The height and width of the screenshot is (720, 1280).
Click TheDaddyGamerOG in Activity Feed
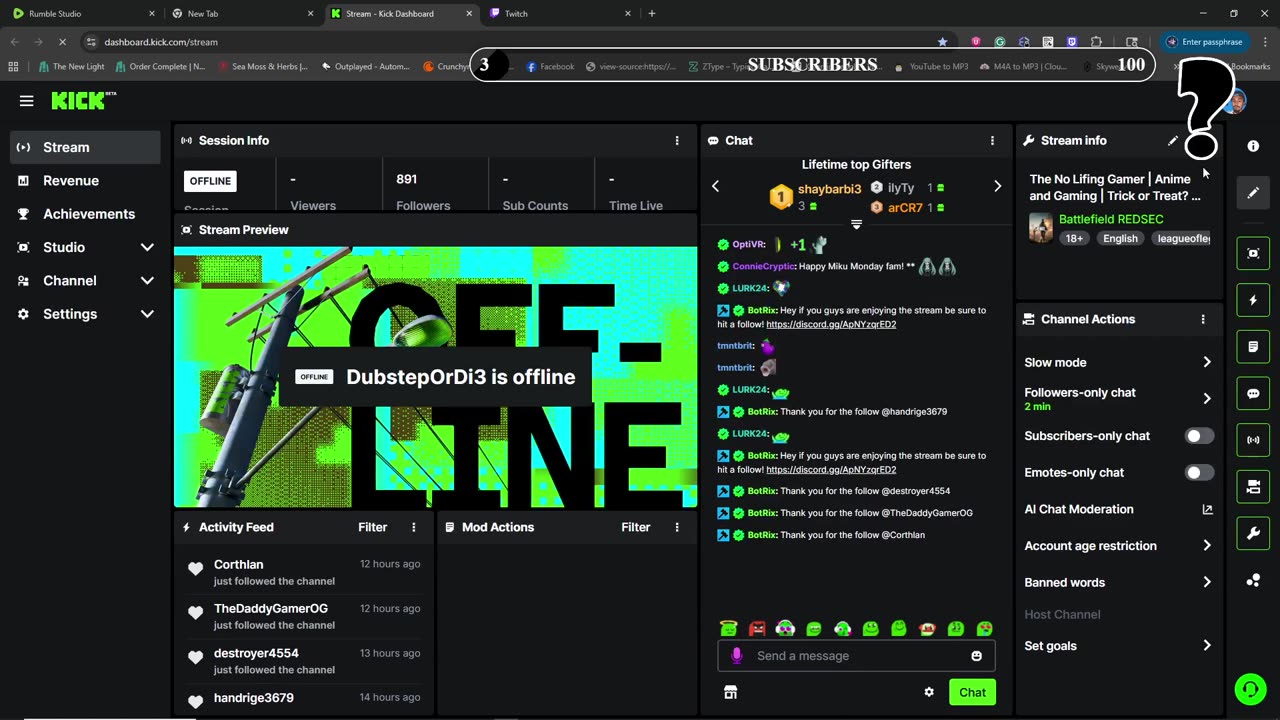coord(270,608)
